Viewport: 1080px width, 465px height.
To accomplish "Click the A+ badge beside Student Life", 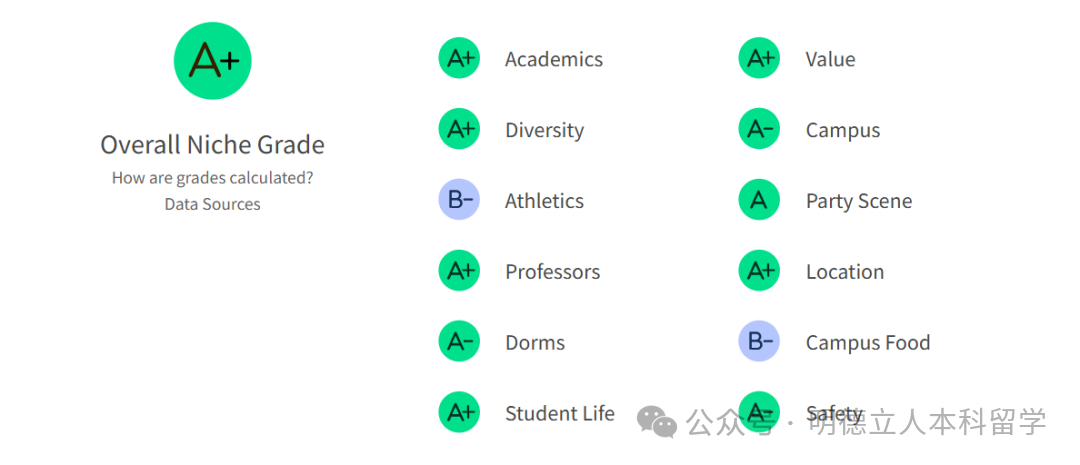I will coord(459,413).
